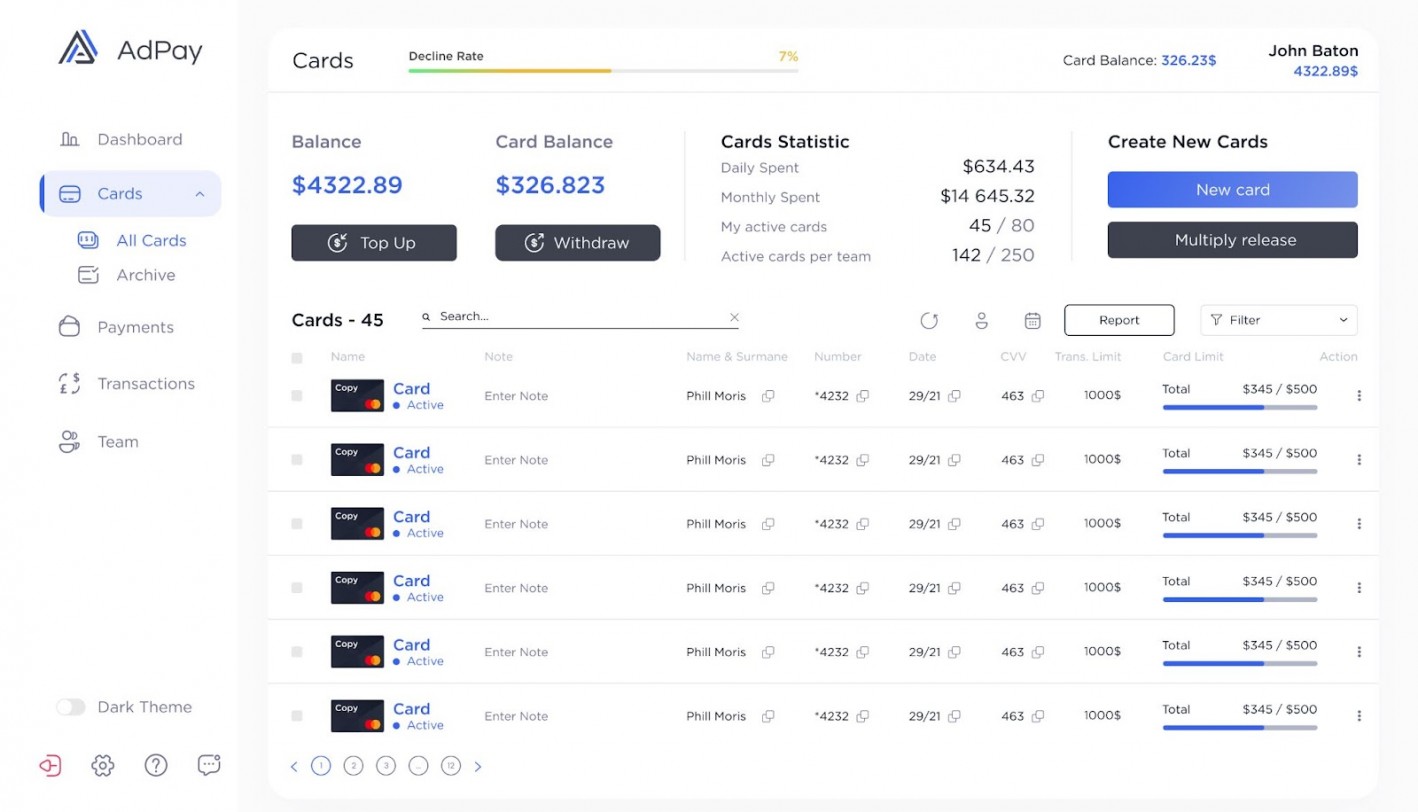
Task: Open third row's three-dot action menu
Action: 1359,524
